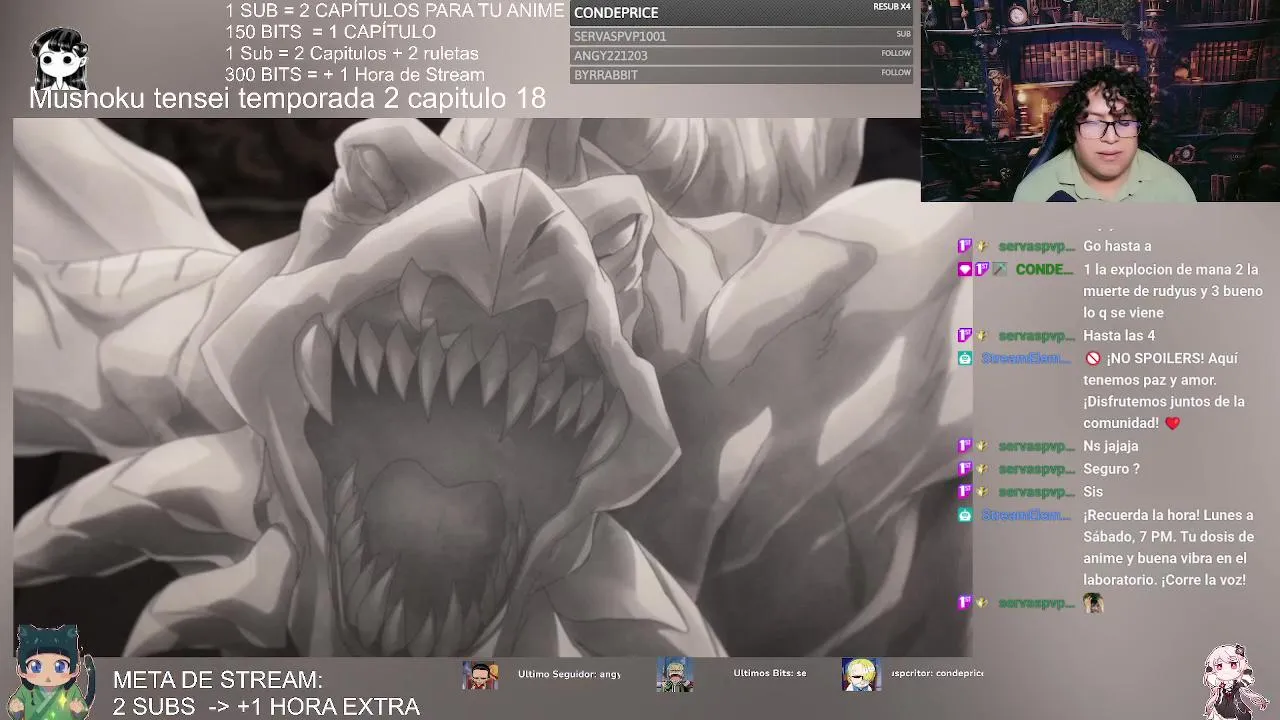Click the yellow badge on 'Hasta las 4' row
This screenshot has height=720, width=1280.
click(982, 335)
